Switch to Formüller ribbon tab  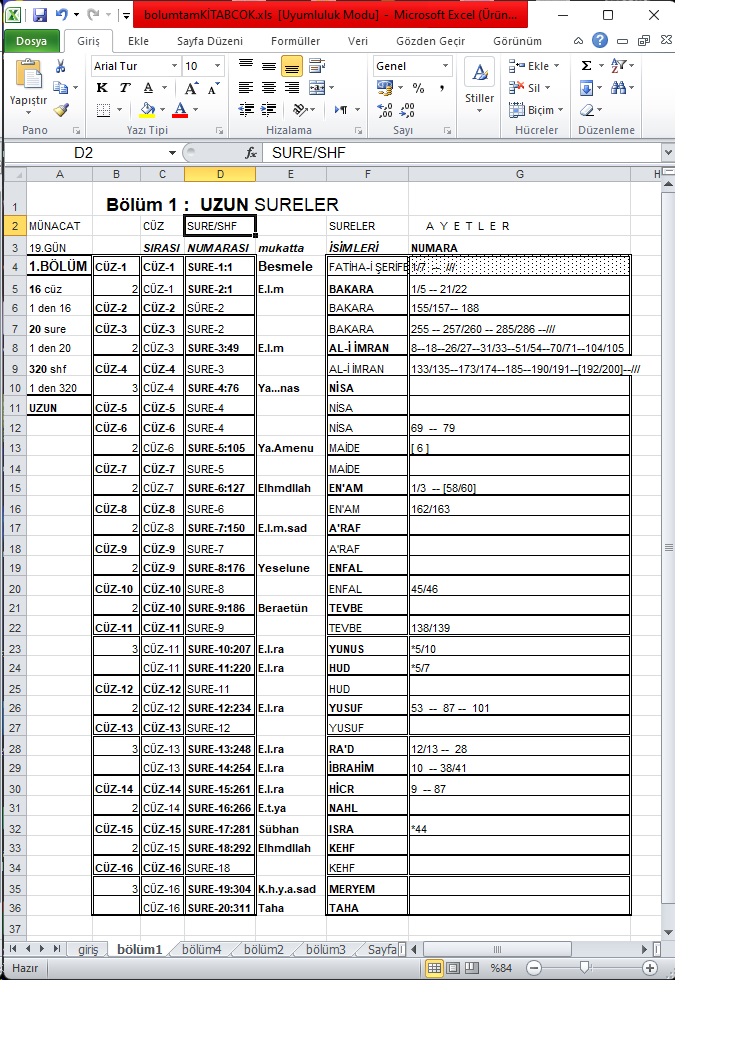coord(295,41)
